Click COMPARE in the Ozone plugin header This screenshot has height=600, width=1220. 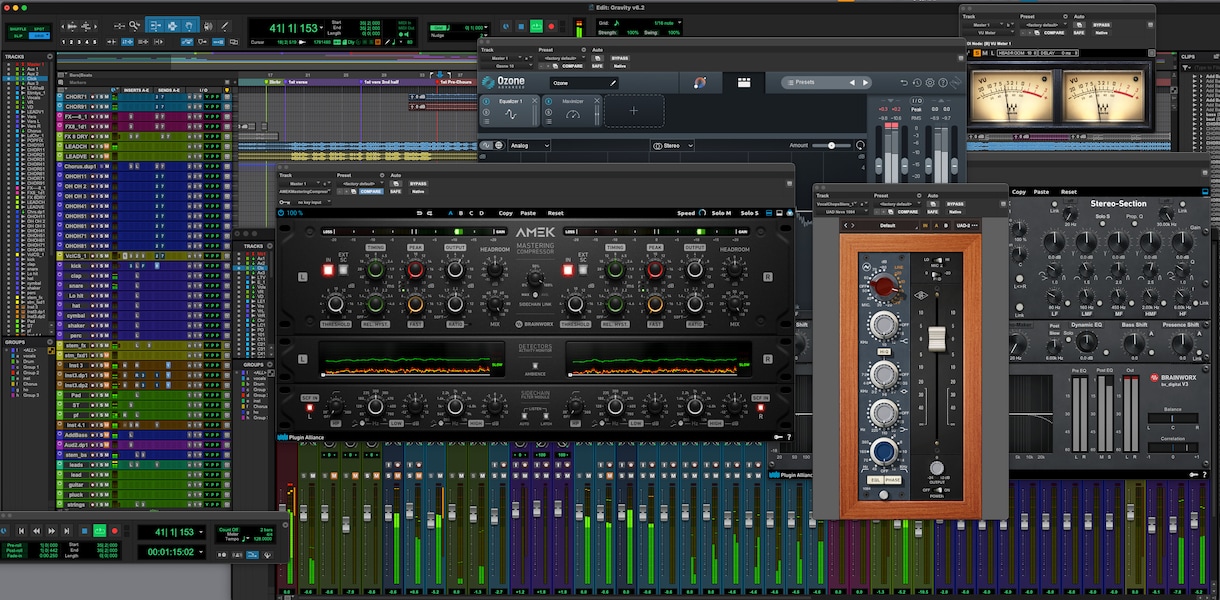click(573, 66)
